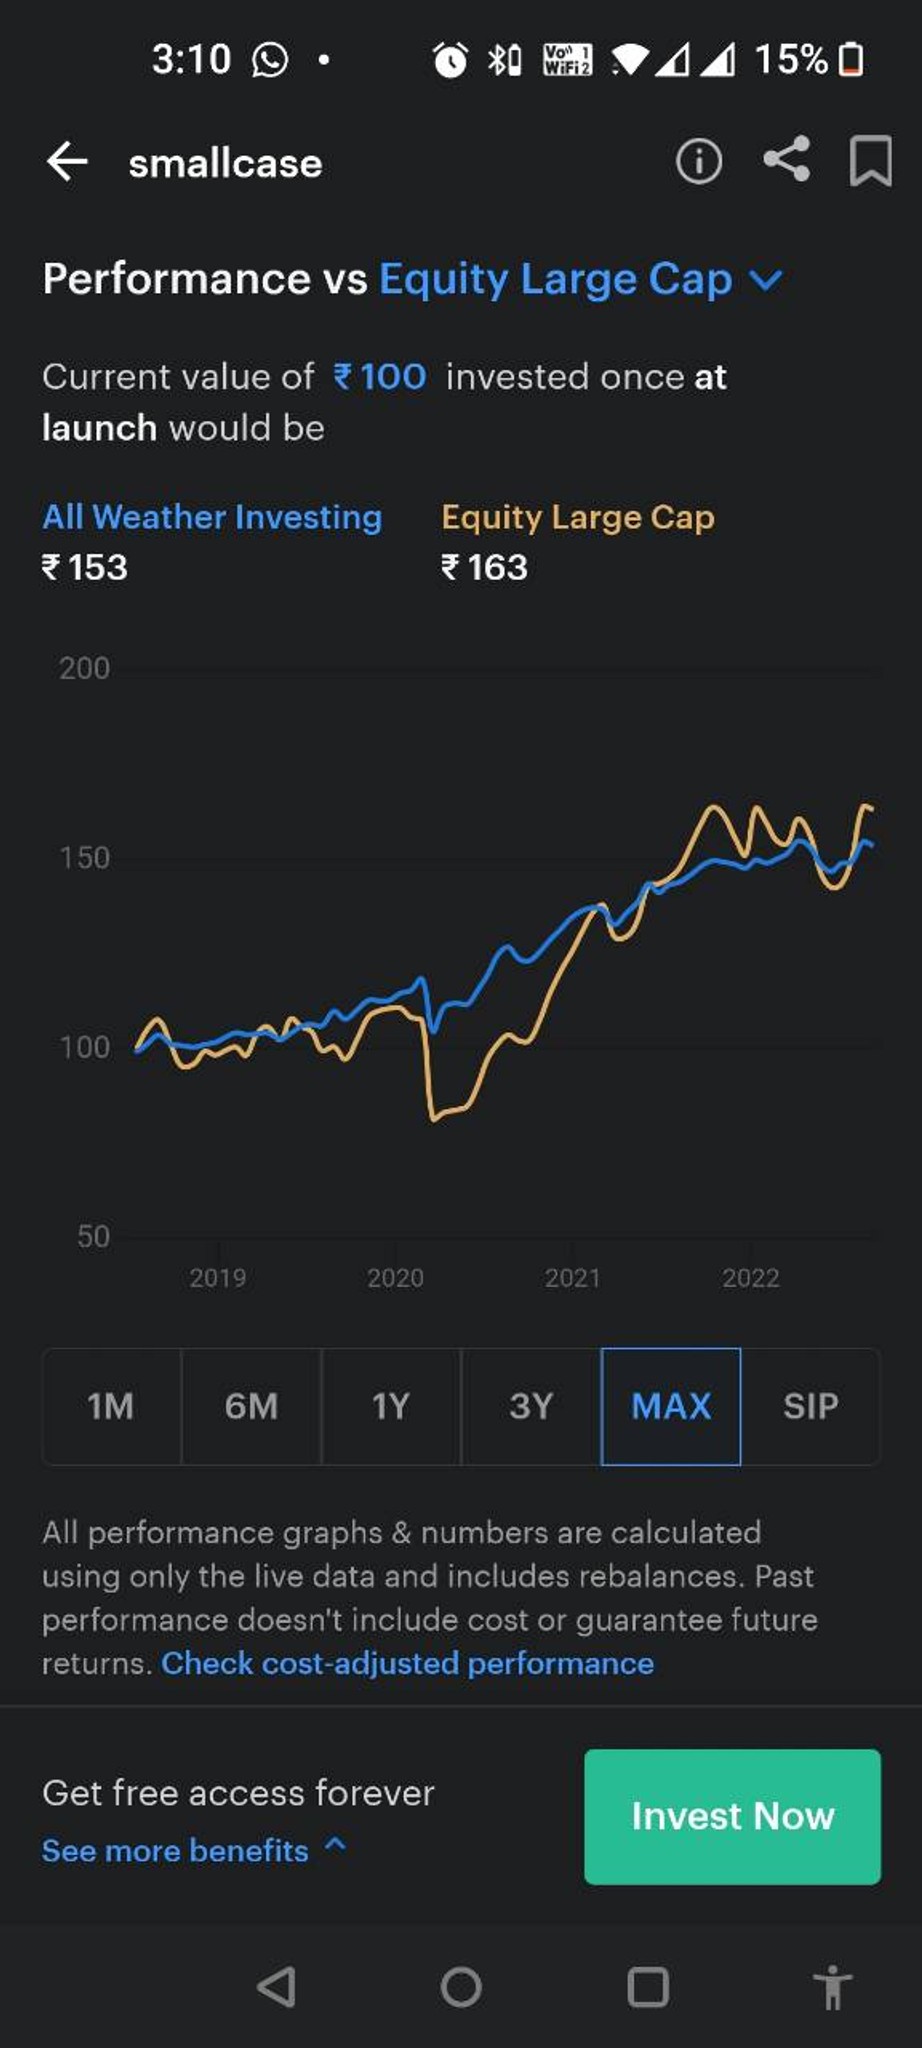Screen dimensions: 922x2048
Task: Open recent apps square button
Action: (648, 1986)
